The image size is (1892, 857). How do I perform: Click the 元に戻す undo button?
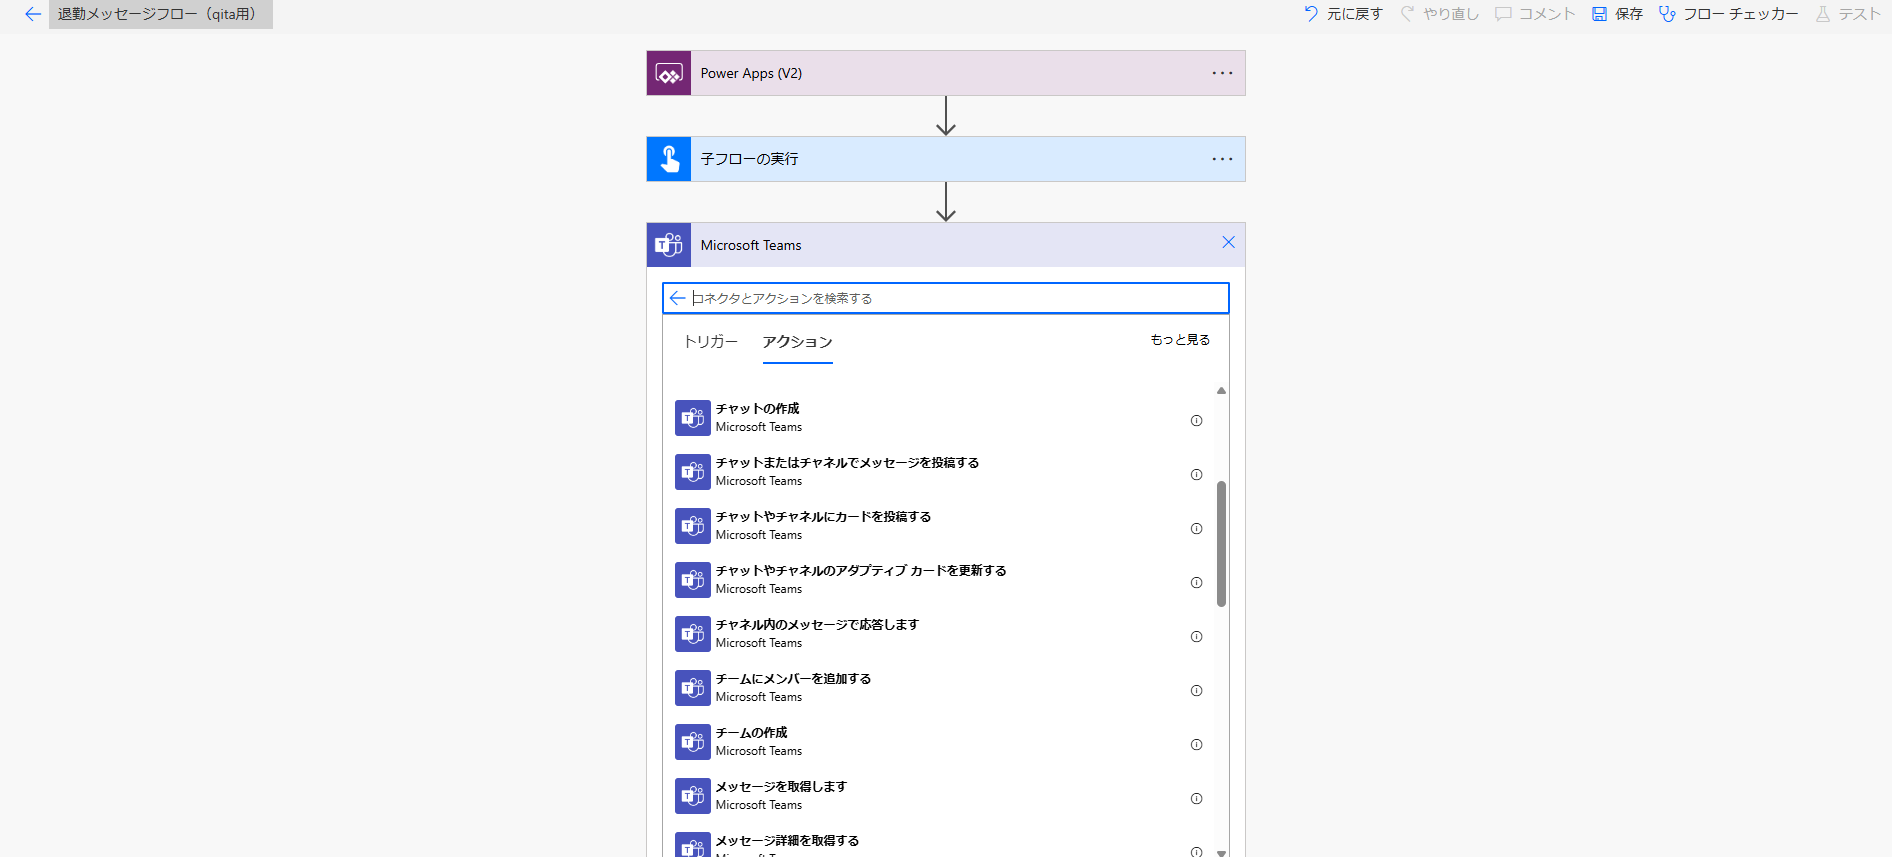(1343, 14)
